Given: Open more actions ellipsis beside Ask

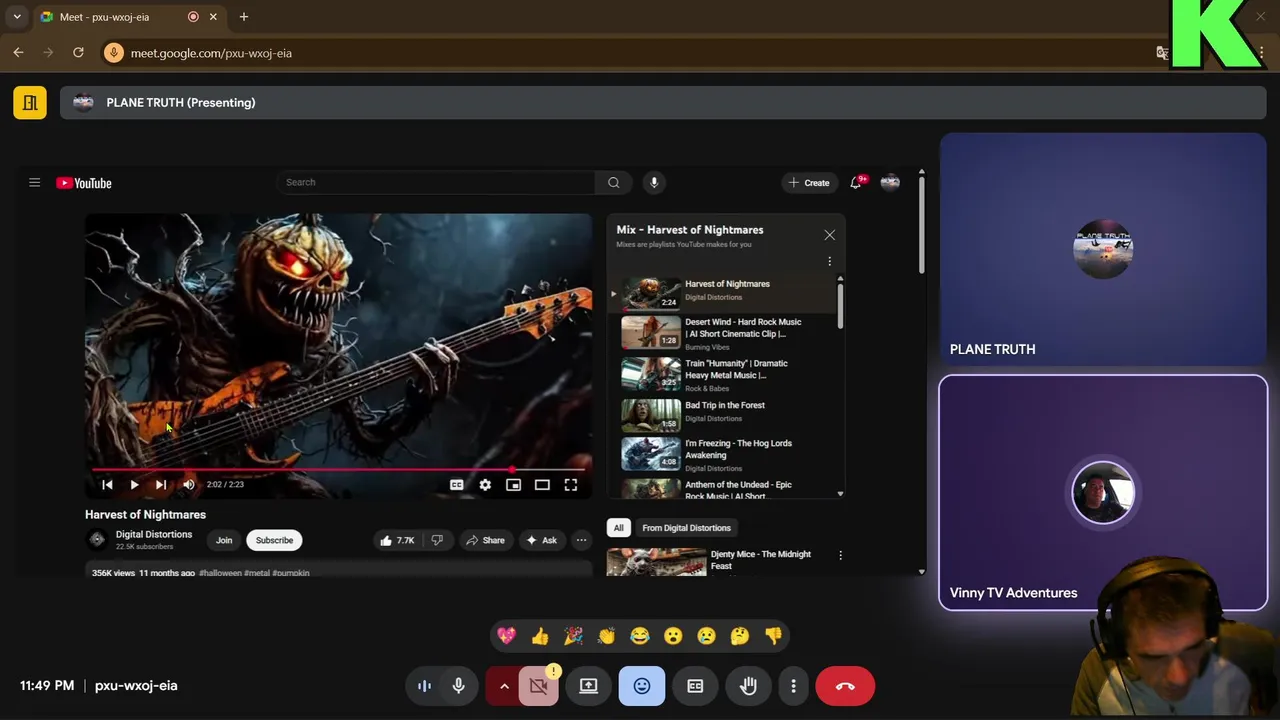Looking at the screenshot, I should tap(581, 540).
